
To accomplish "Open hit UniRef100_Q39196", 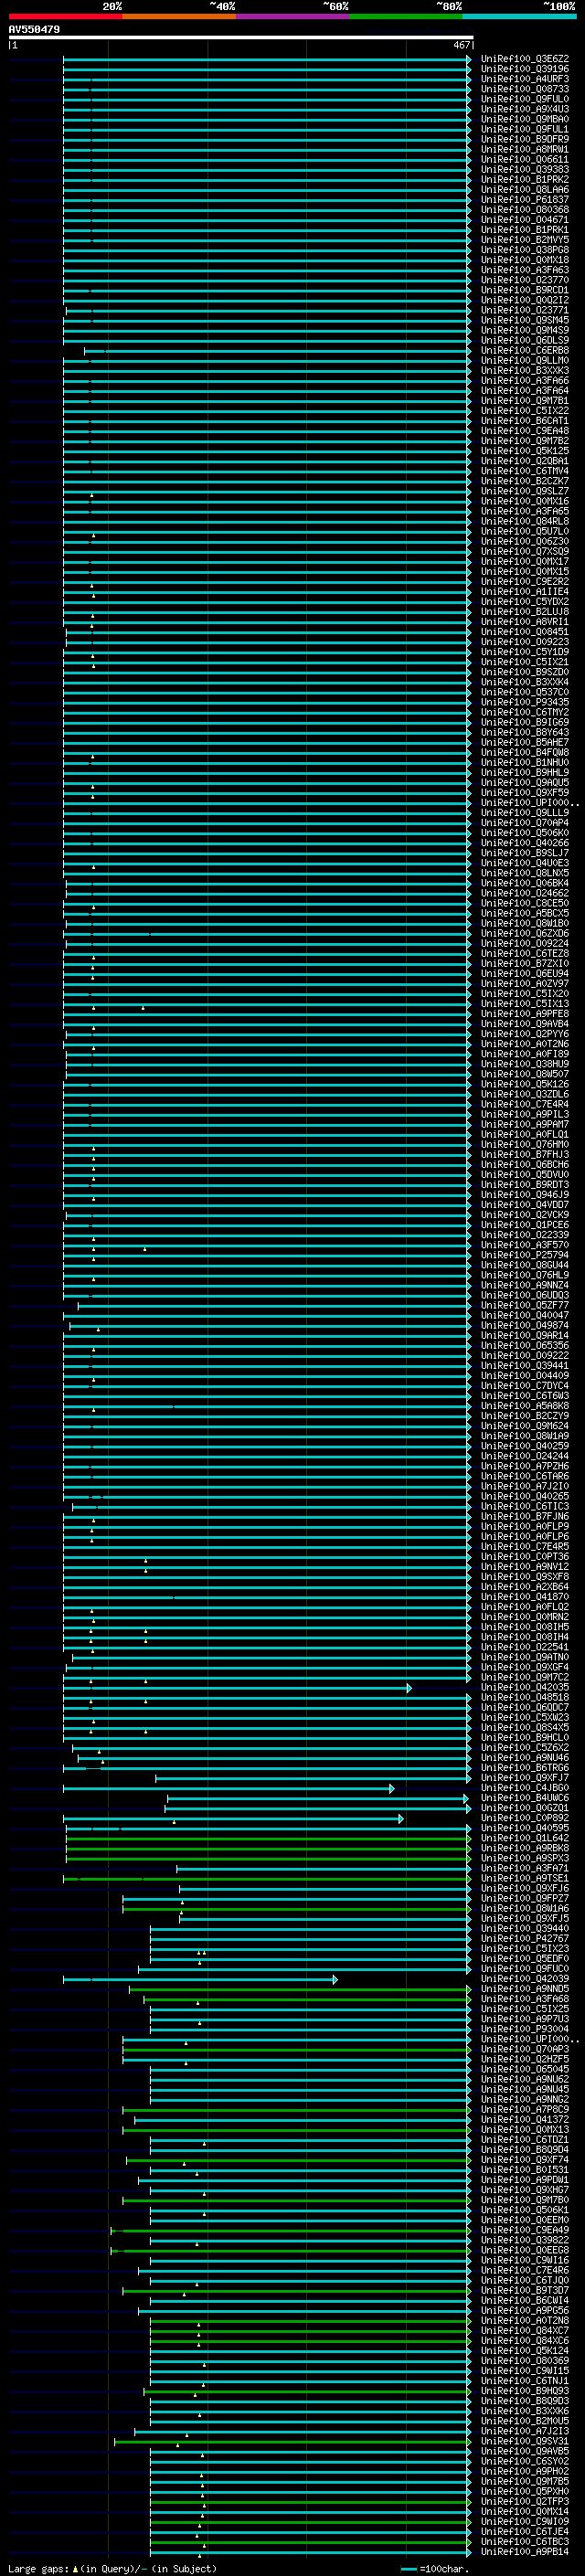I will (x=525, y=69).
